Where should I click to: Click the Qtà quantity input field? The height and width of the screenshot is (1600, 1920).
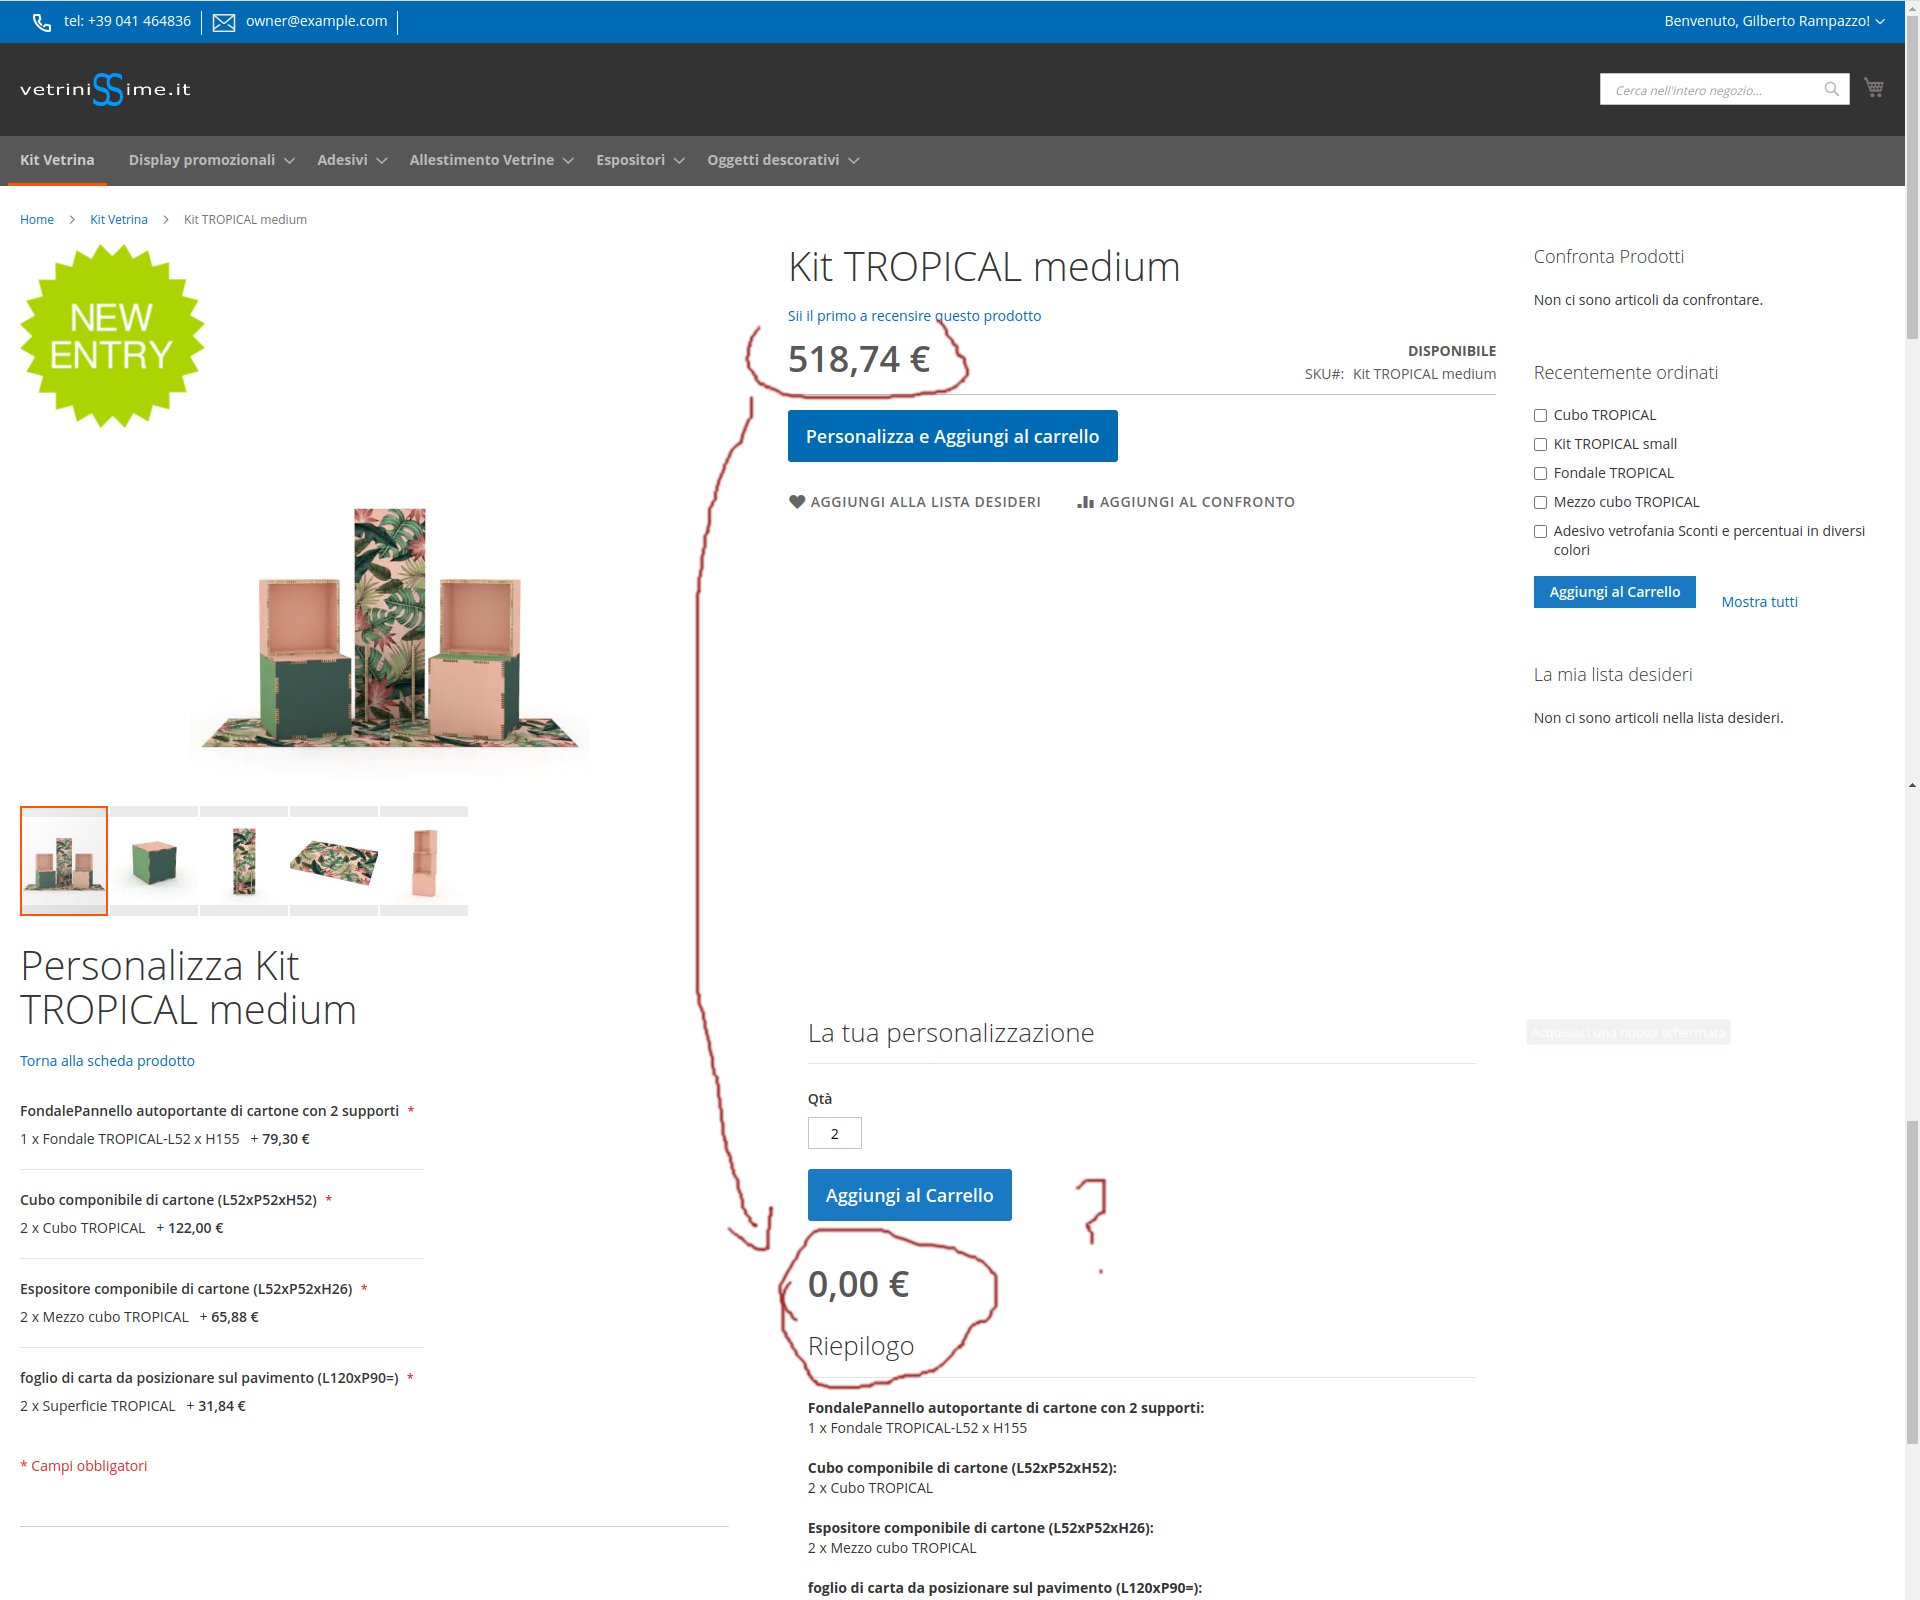point(834,1133)
